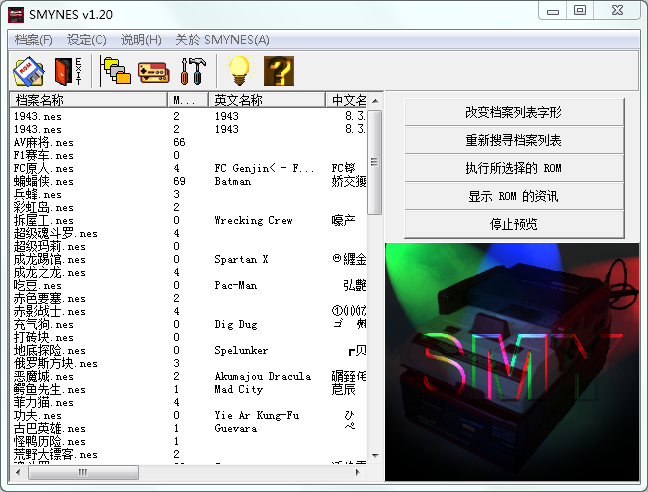Sort list by 档案名称 column header
This screenshot has height=492, width=648.
tap(88, 100)
